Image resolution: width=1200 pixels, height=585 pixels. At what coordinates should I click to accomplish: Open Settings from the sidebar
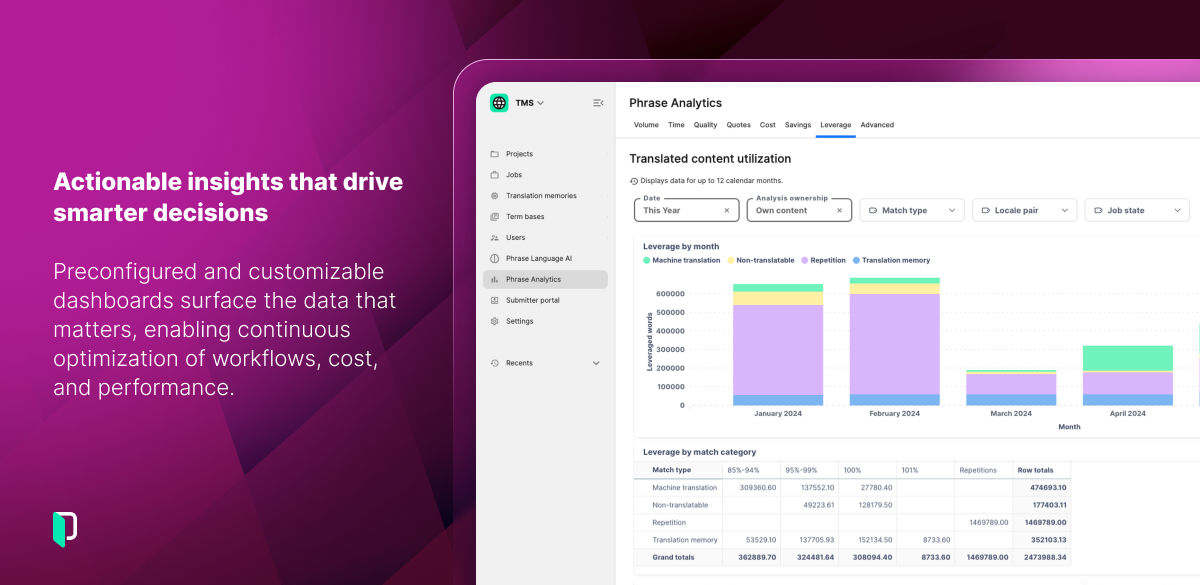click(519, 321)
